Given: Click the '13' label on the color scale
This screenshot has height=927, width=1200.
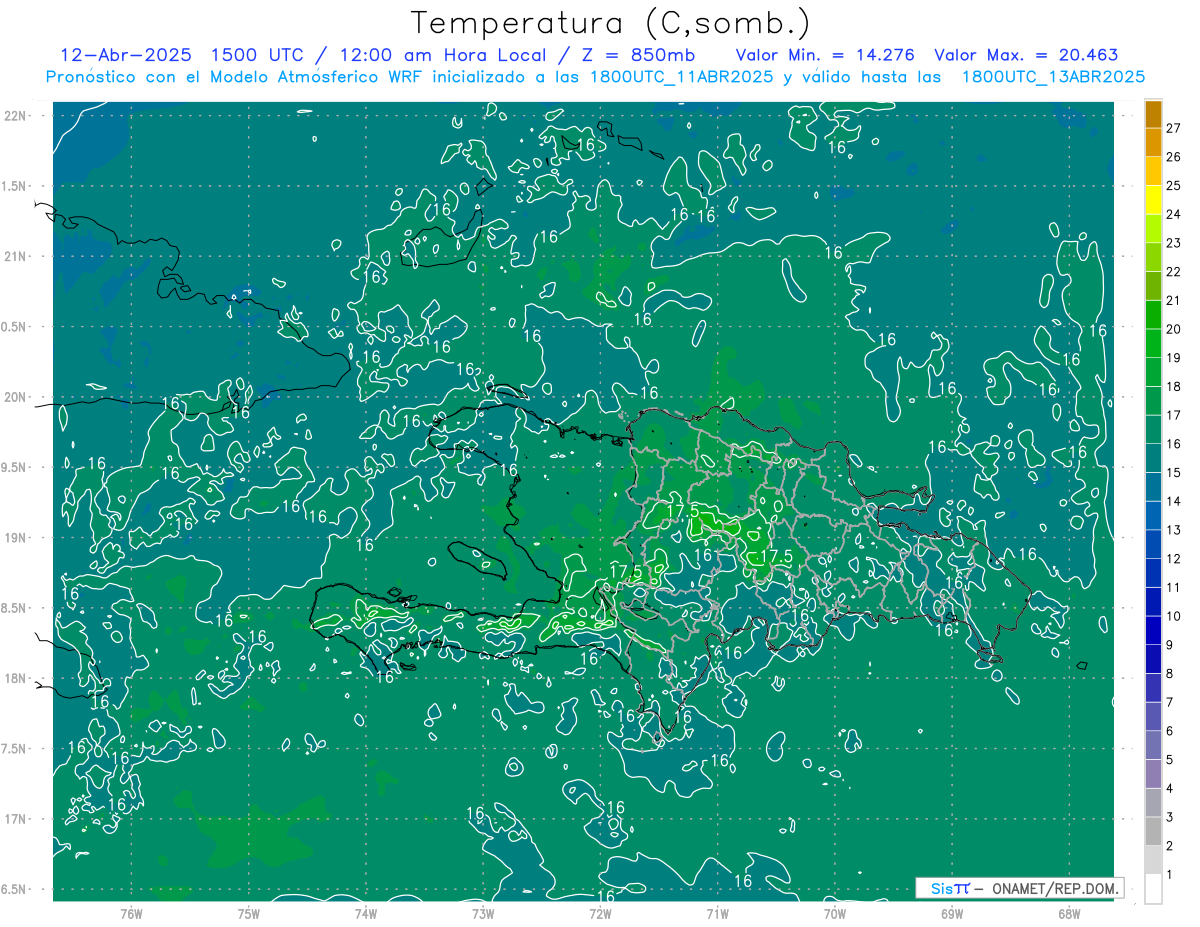Looking at the screenshot, I should click(x=1174, y=529).
